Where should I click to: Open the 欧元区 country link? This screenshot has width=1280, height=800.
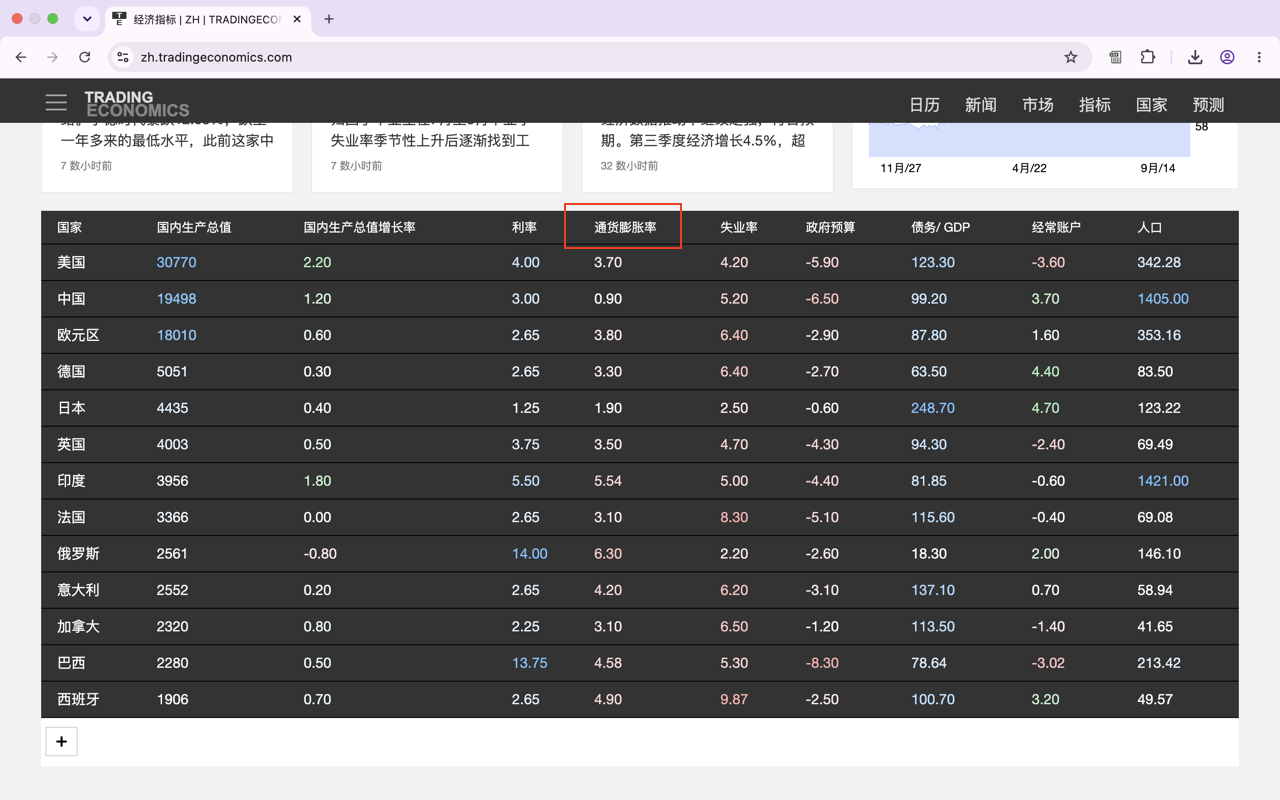tap(78, 335)
